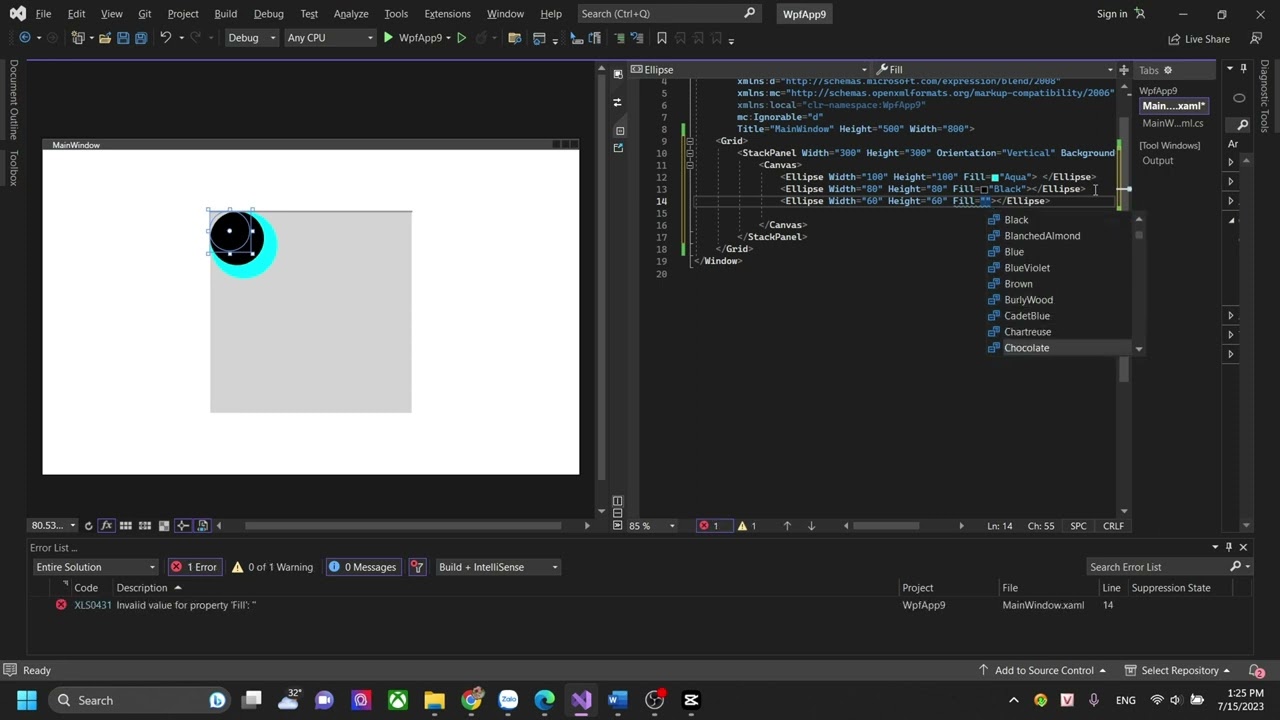
Task: Click search magnifier icon in Solution panel
Action: [x=1242, y=125]
